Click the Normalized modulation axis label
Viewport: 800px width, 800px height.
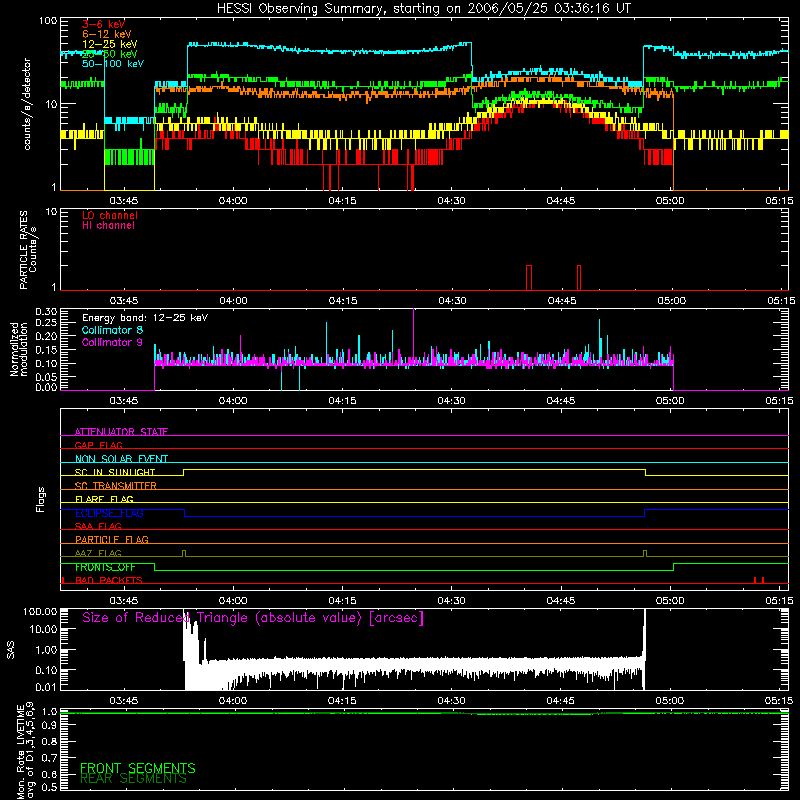tap(19, 349)
